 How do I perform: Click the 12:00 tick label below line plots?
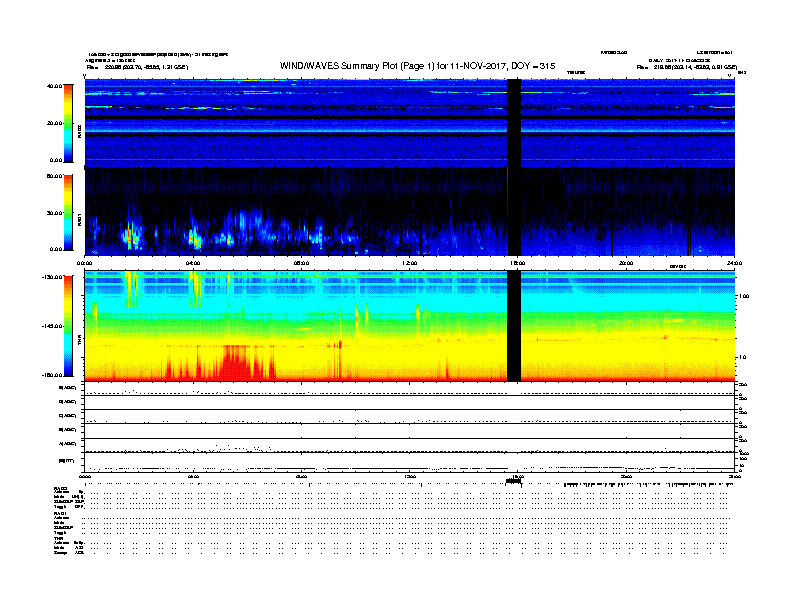[410, 477]
